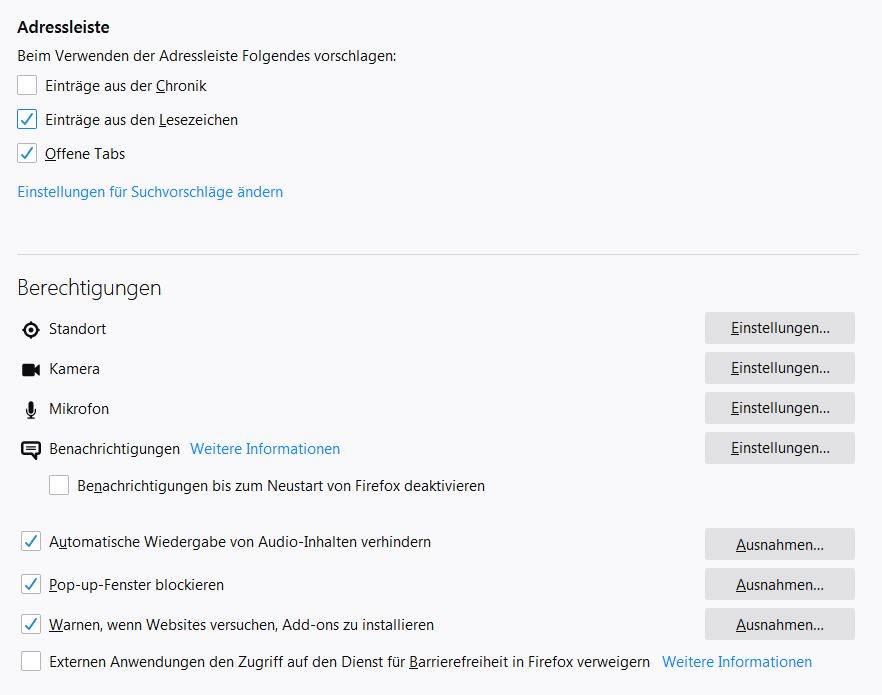
Task: Open Mikrofon Einstellungen button
Action: [x=780, y=408]
